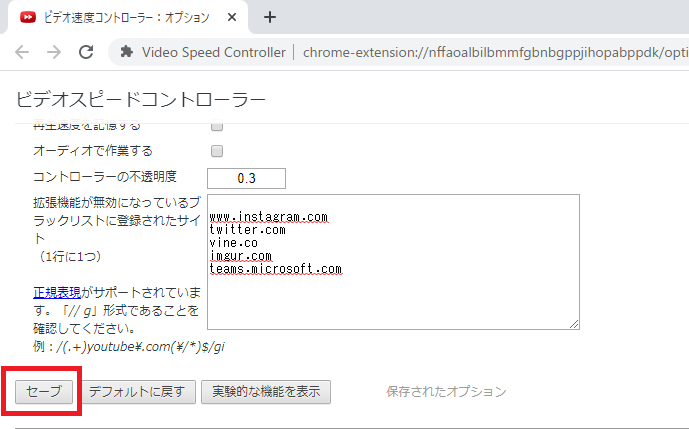Toggle the オーディオで作業する checkbox
This screenshot has width=689, height=429.
coord(217,151)
